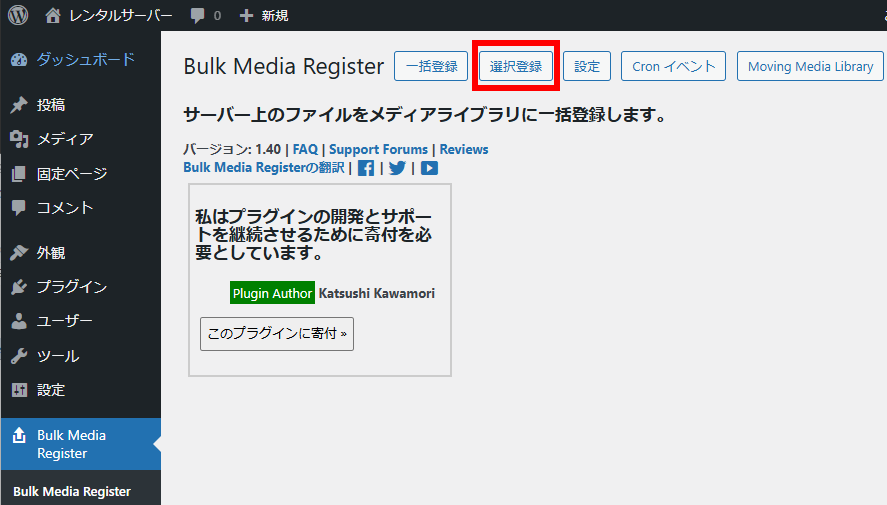The width and height of the screenshot is (887, 505).
Task: Click the home icon beside レンタルサーバー
Action: click(x=53, y=16)
